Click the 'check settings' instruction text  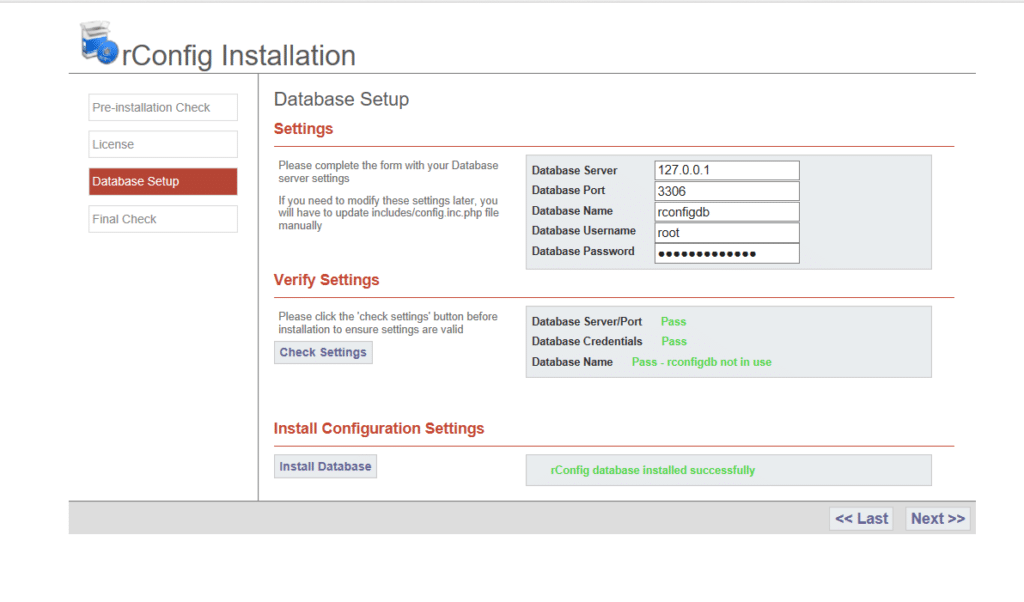coord(388,323)
